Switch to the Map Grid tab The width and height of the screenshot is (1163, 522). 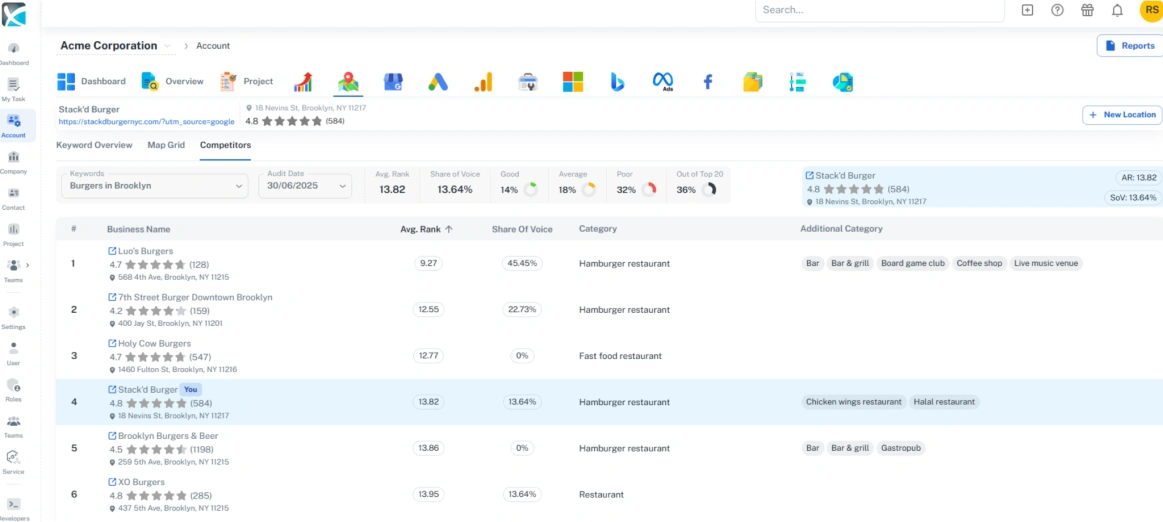click(x=166, y=145)
